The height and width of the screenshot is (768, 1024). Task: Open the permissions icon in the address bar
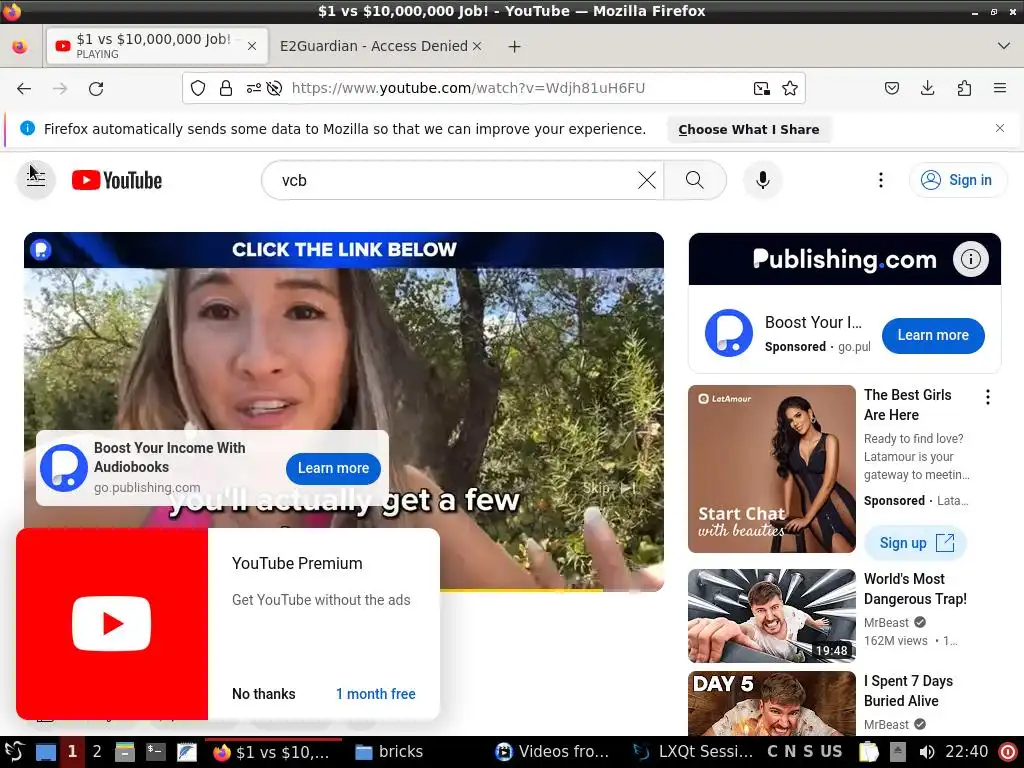point(253,88)
